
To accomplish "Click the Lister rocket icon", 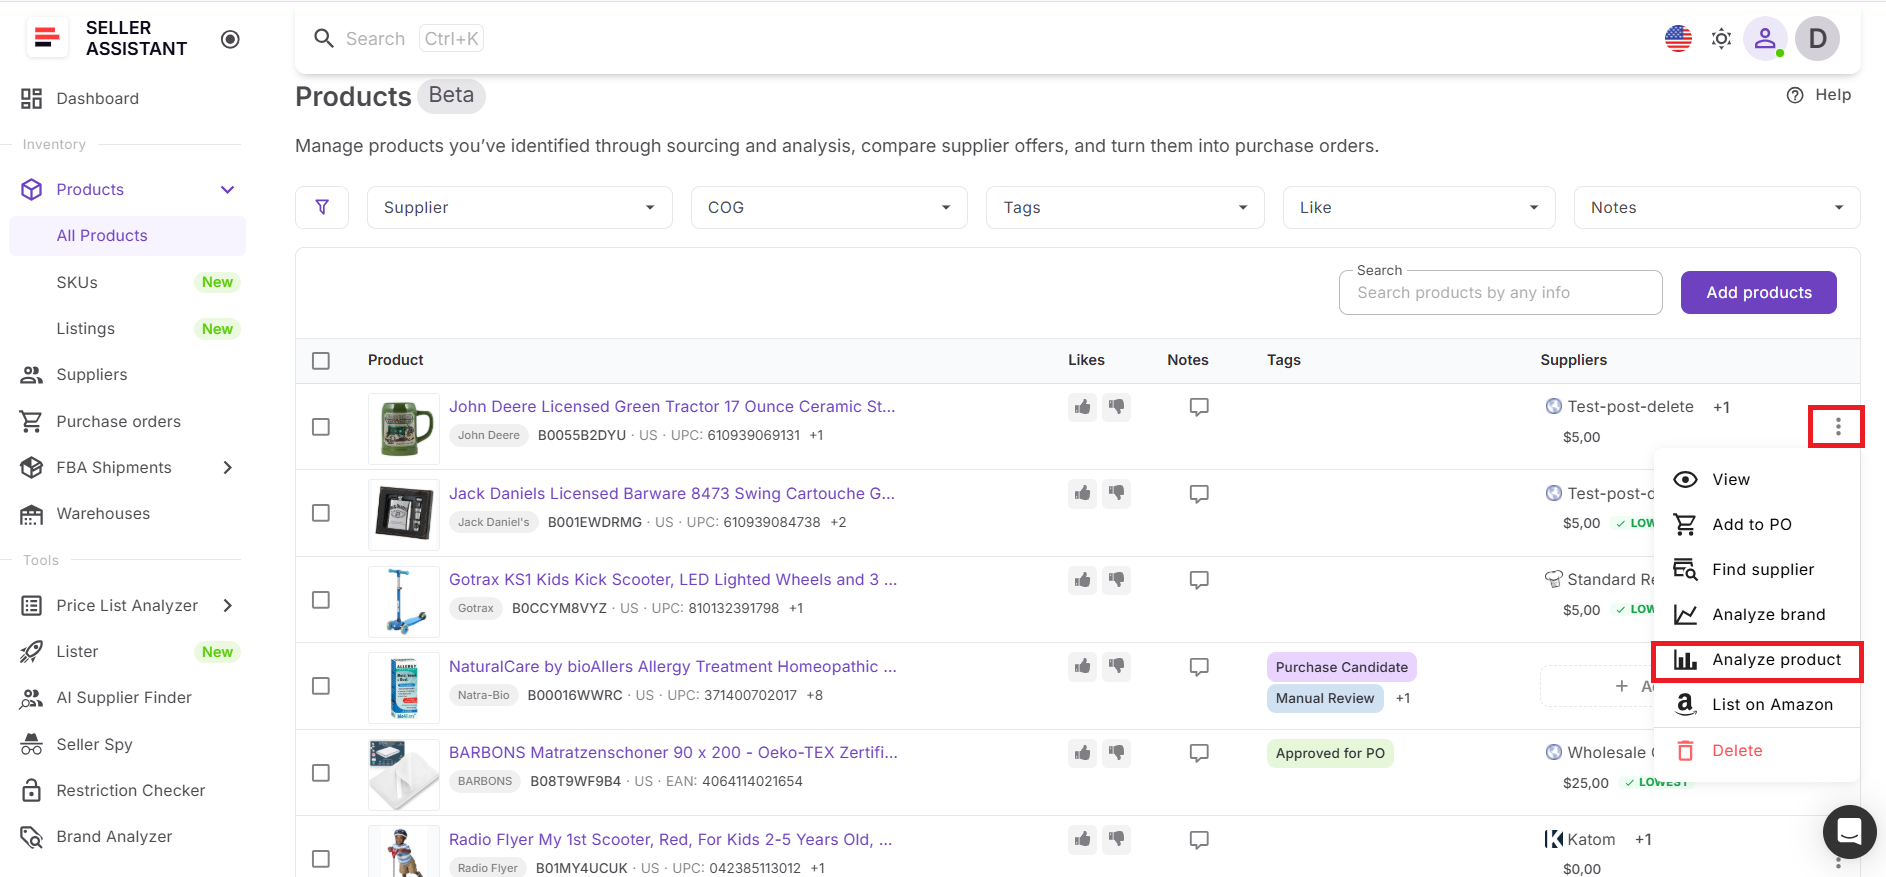I will click(32, 652).
